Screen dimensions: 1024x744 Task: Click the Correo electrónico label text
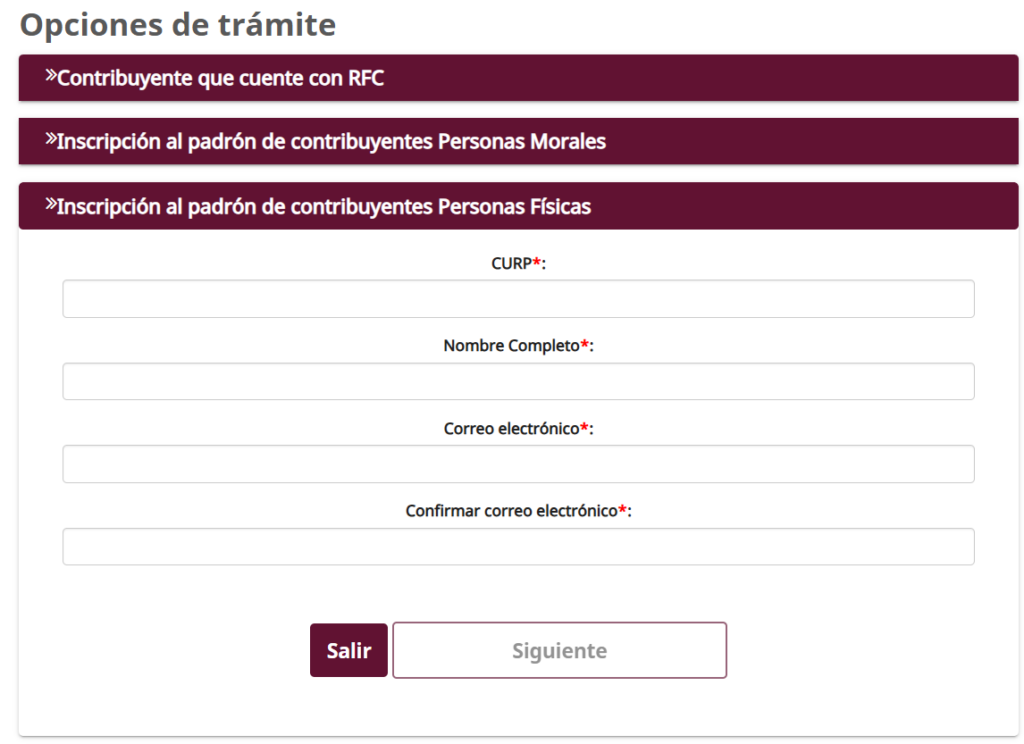[511, 429]
